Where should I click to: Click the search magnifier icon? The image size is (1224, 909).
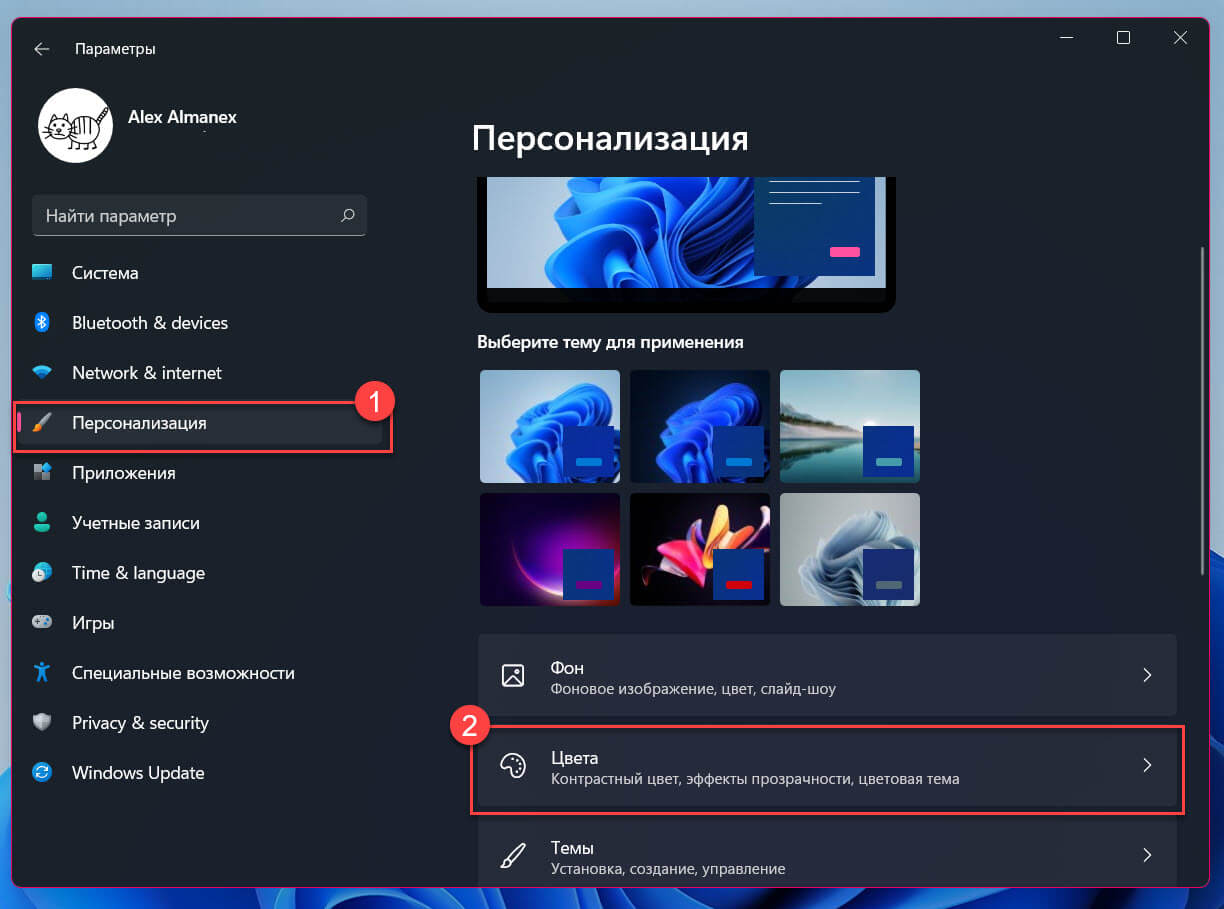pyautogui.click(x=347, y=215)
